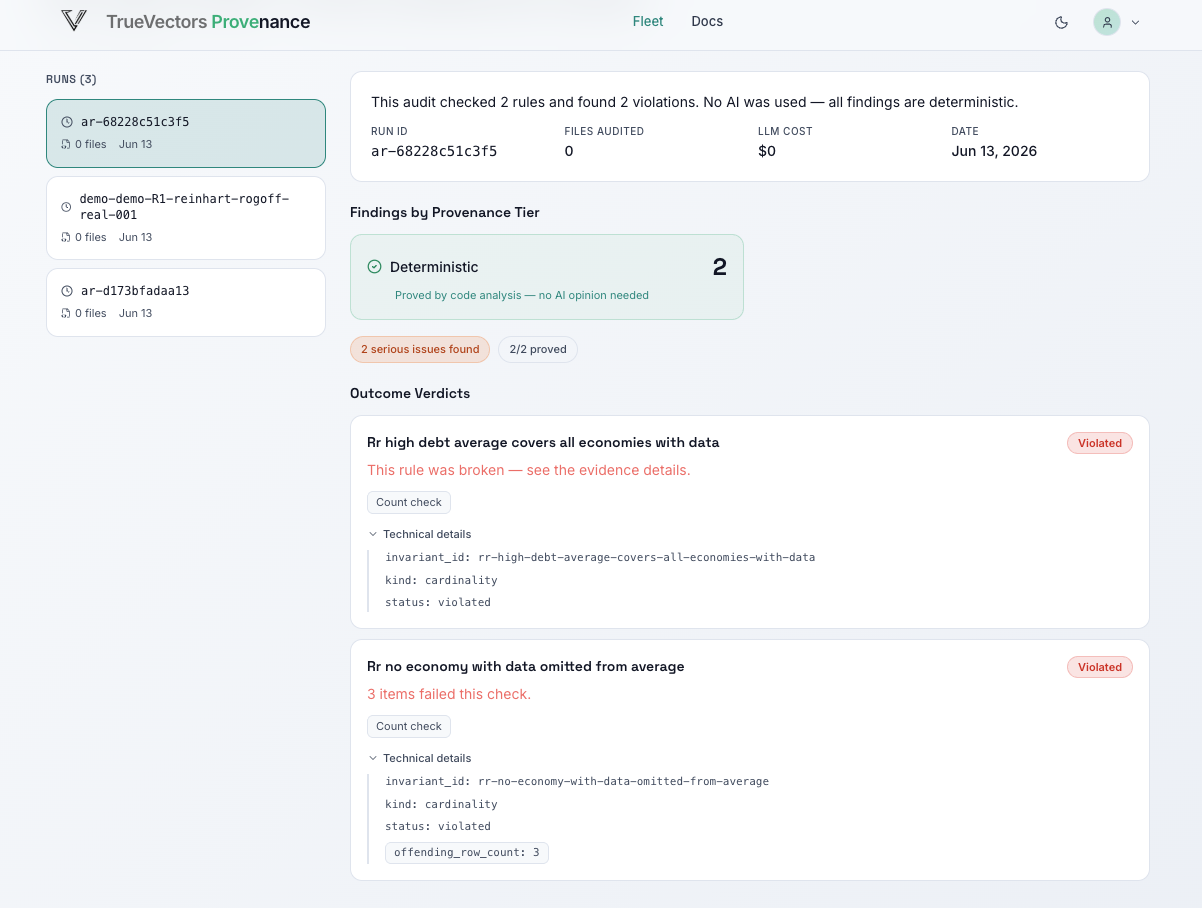Click 'This rule was broken' message
The image size is (1202, 908).
(x=529, y=470)
